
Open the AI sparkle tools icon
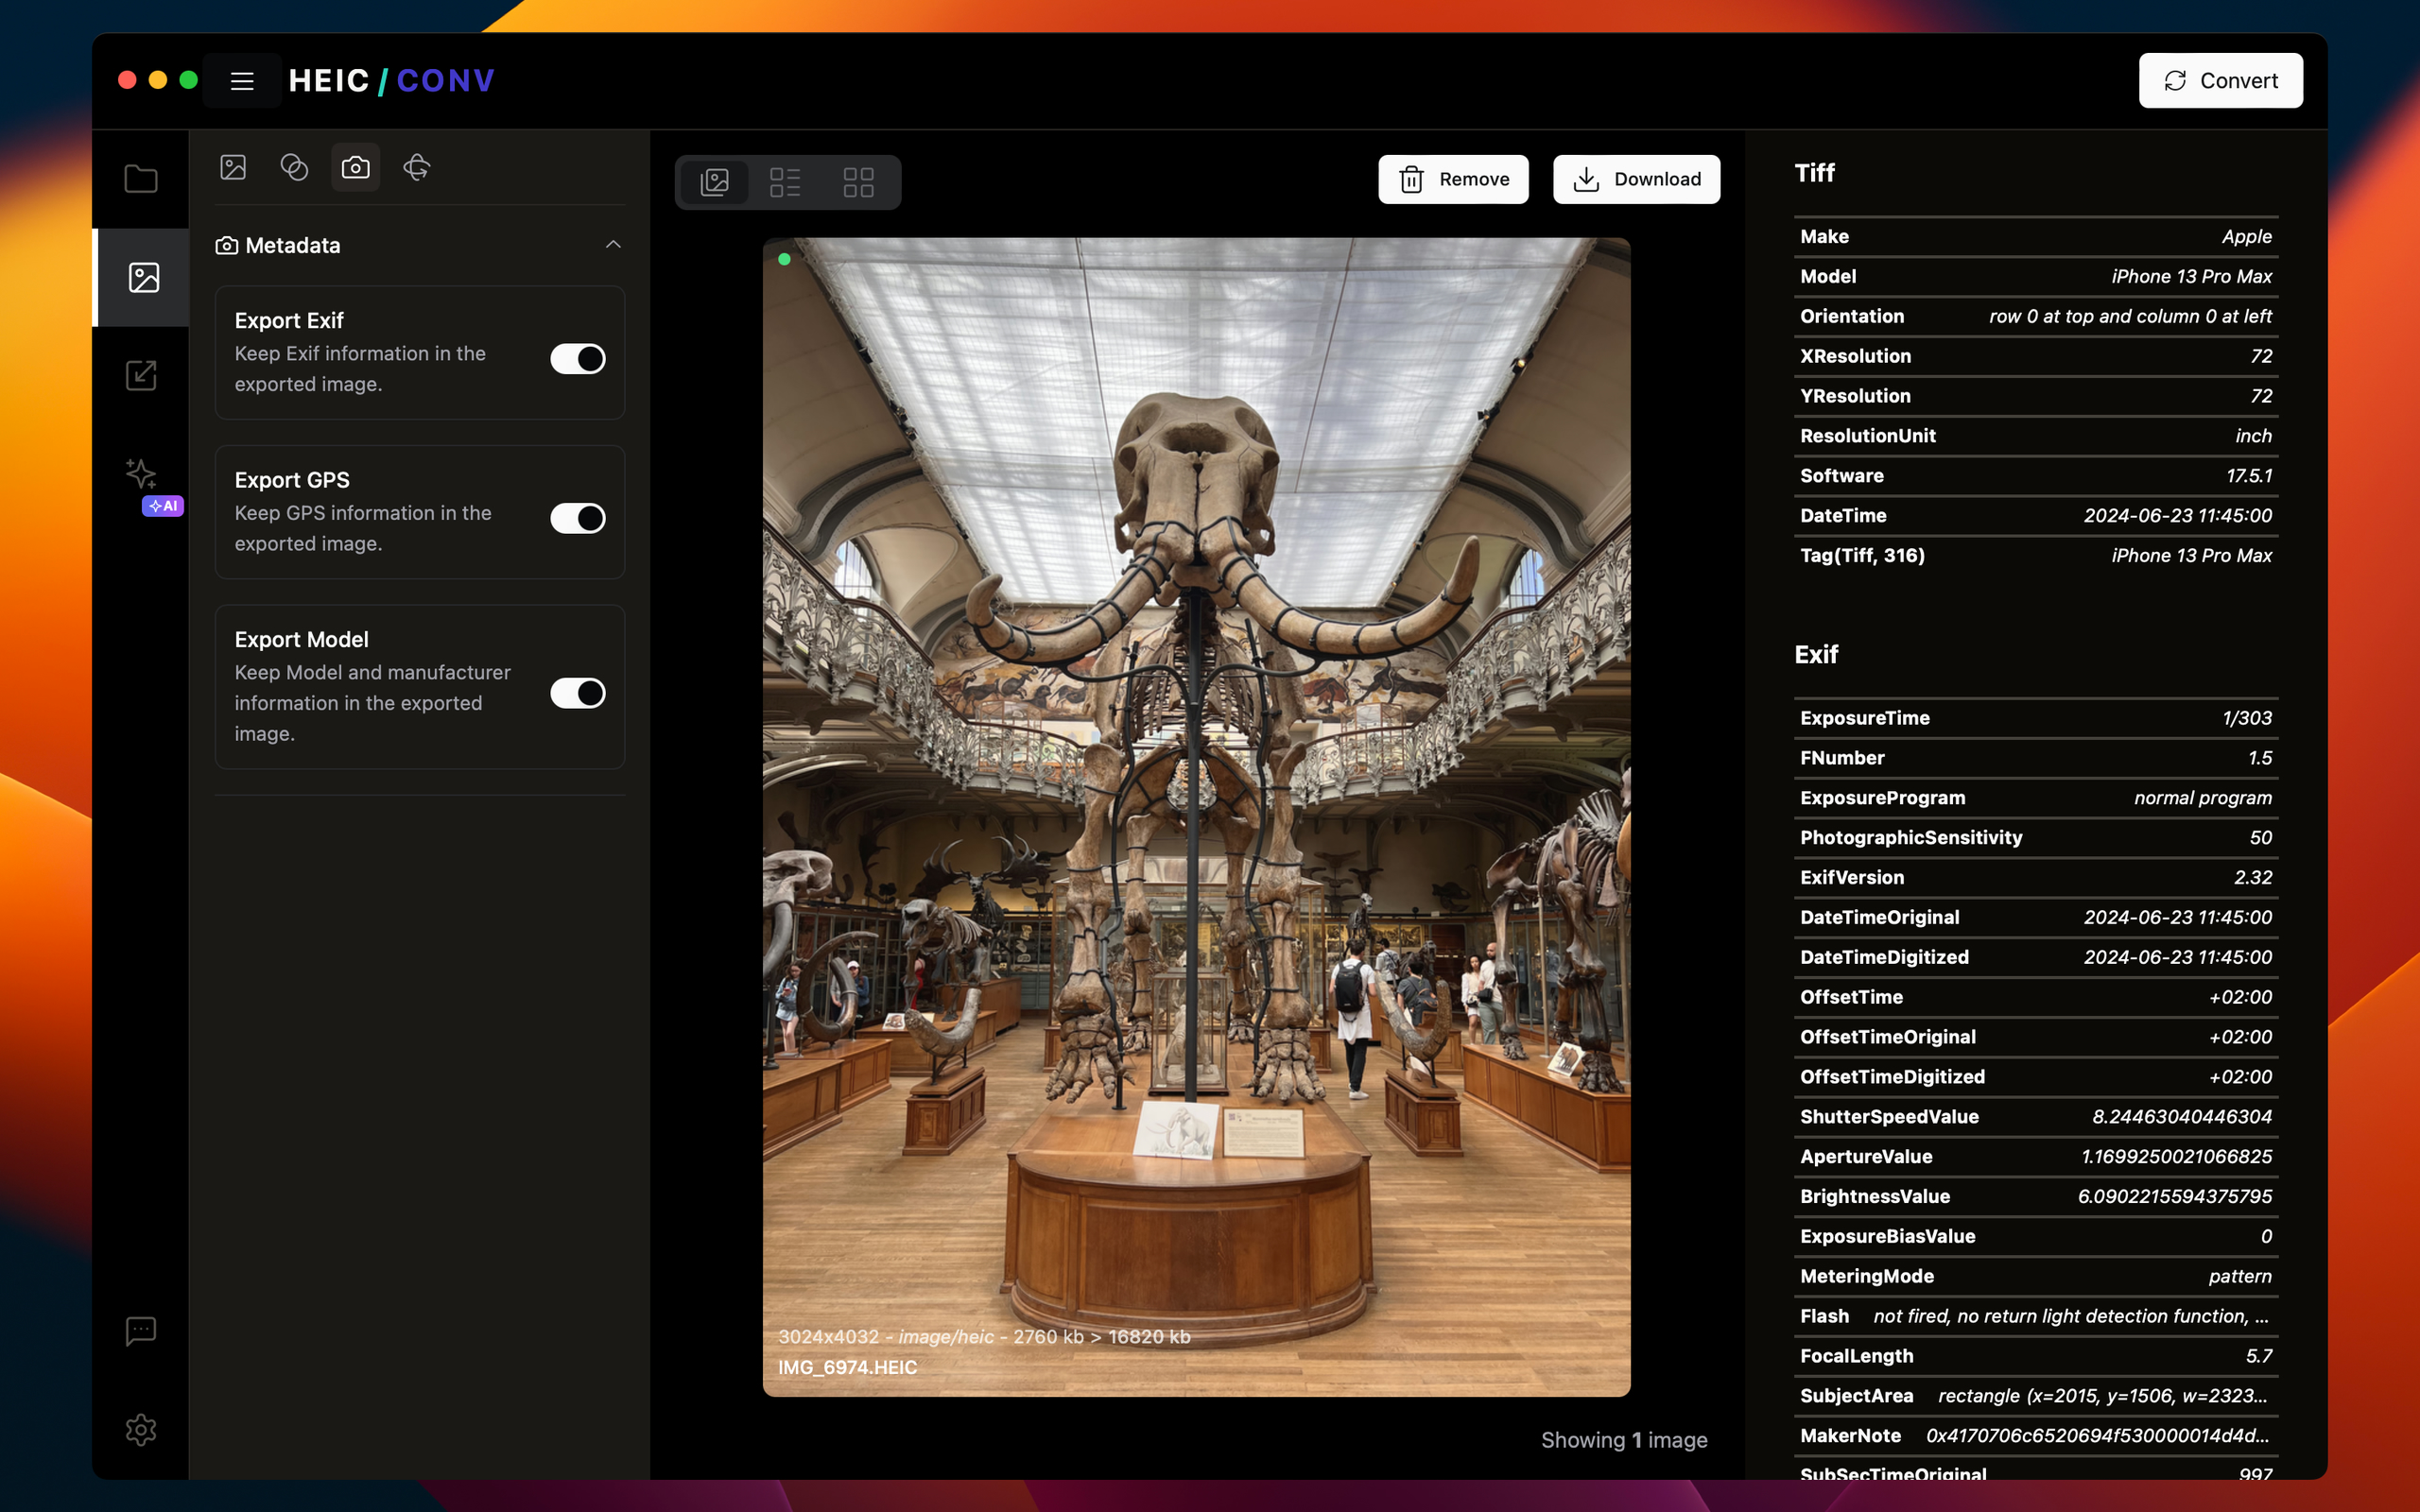point(141,474)
